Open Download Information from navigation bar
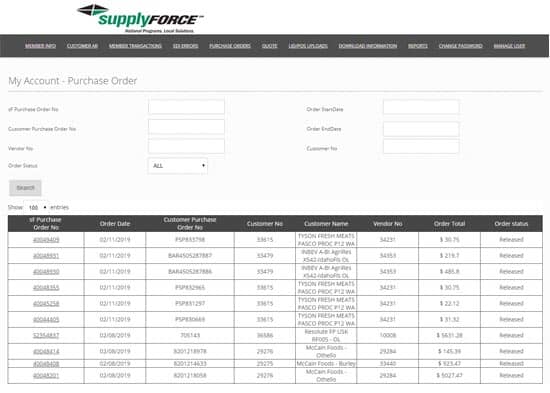This screenshot has width=550, height=393. coord(368,46)
